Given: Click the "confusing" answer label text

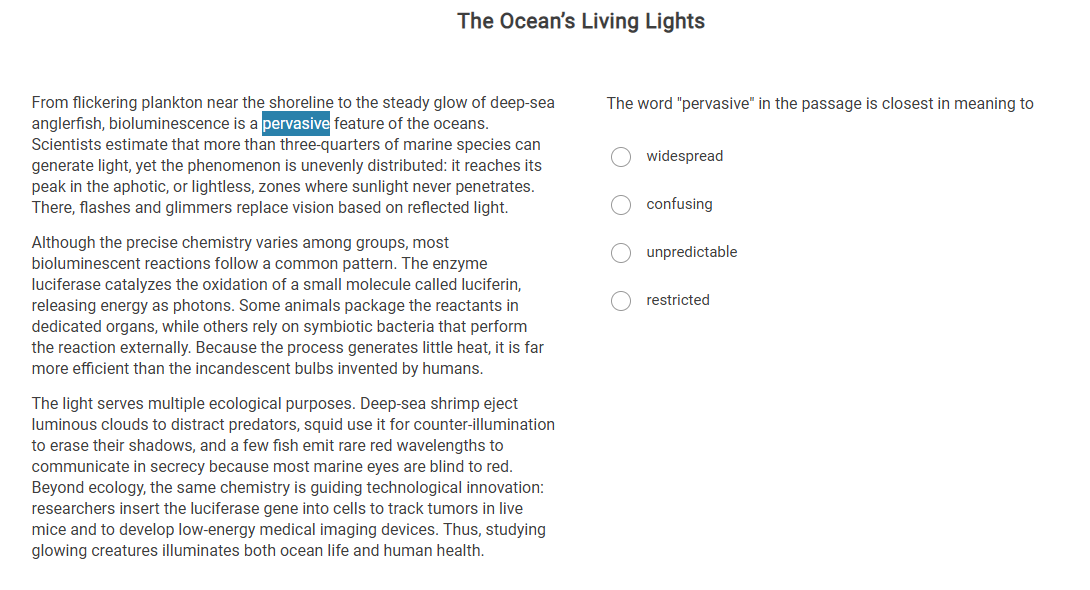Looking at the screenshot, I should click(x=679, y=204).
